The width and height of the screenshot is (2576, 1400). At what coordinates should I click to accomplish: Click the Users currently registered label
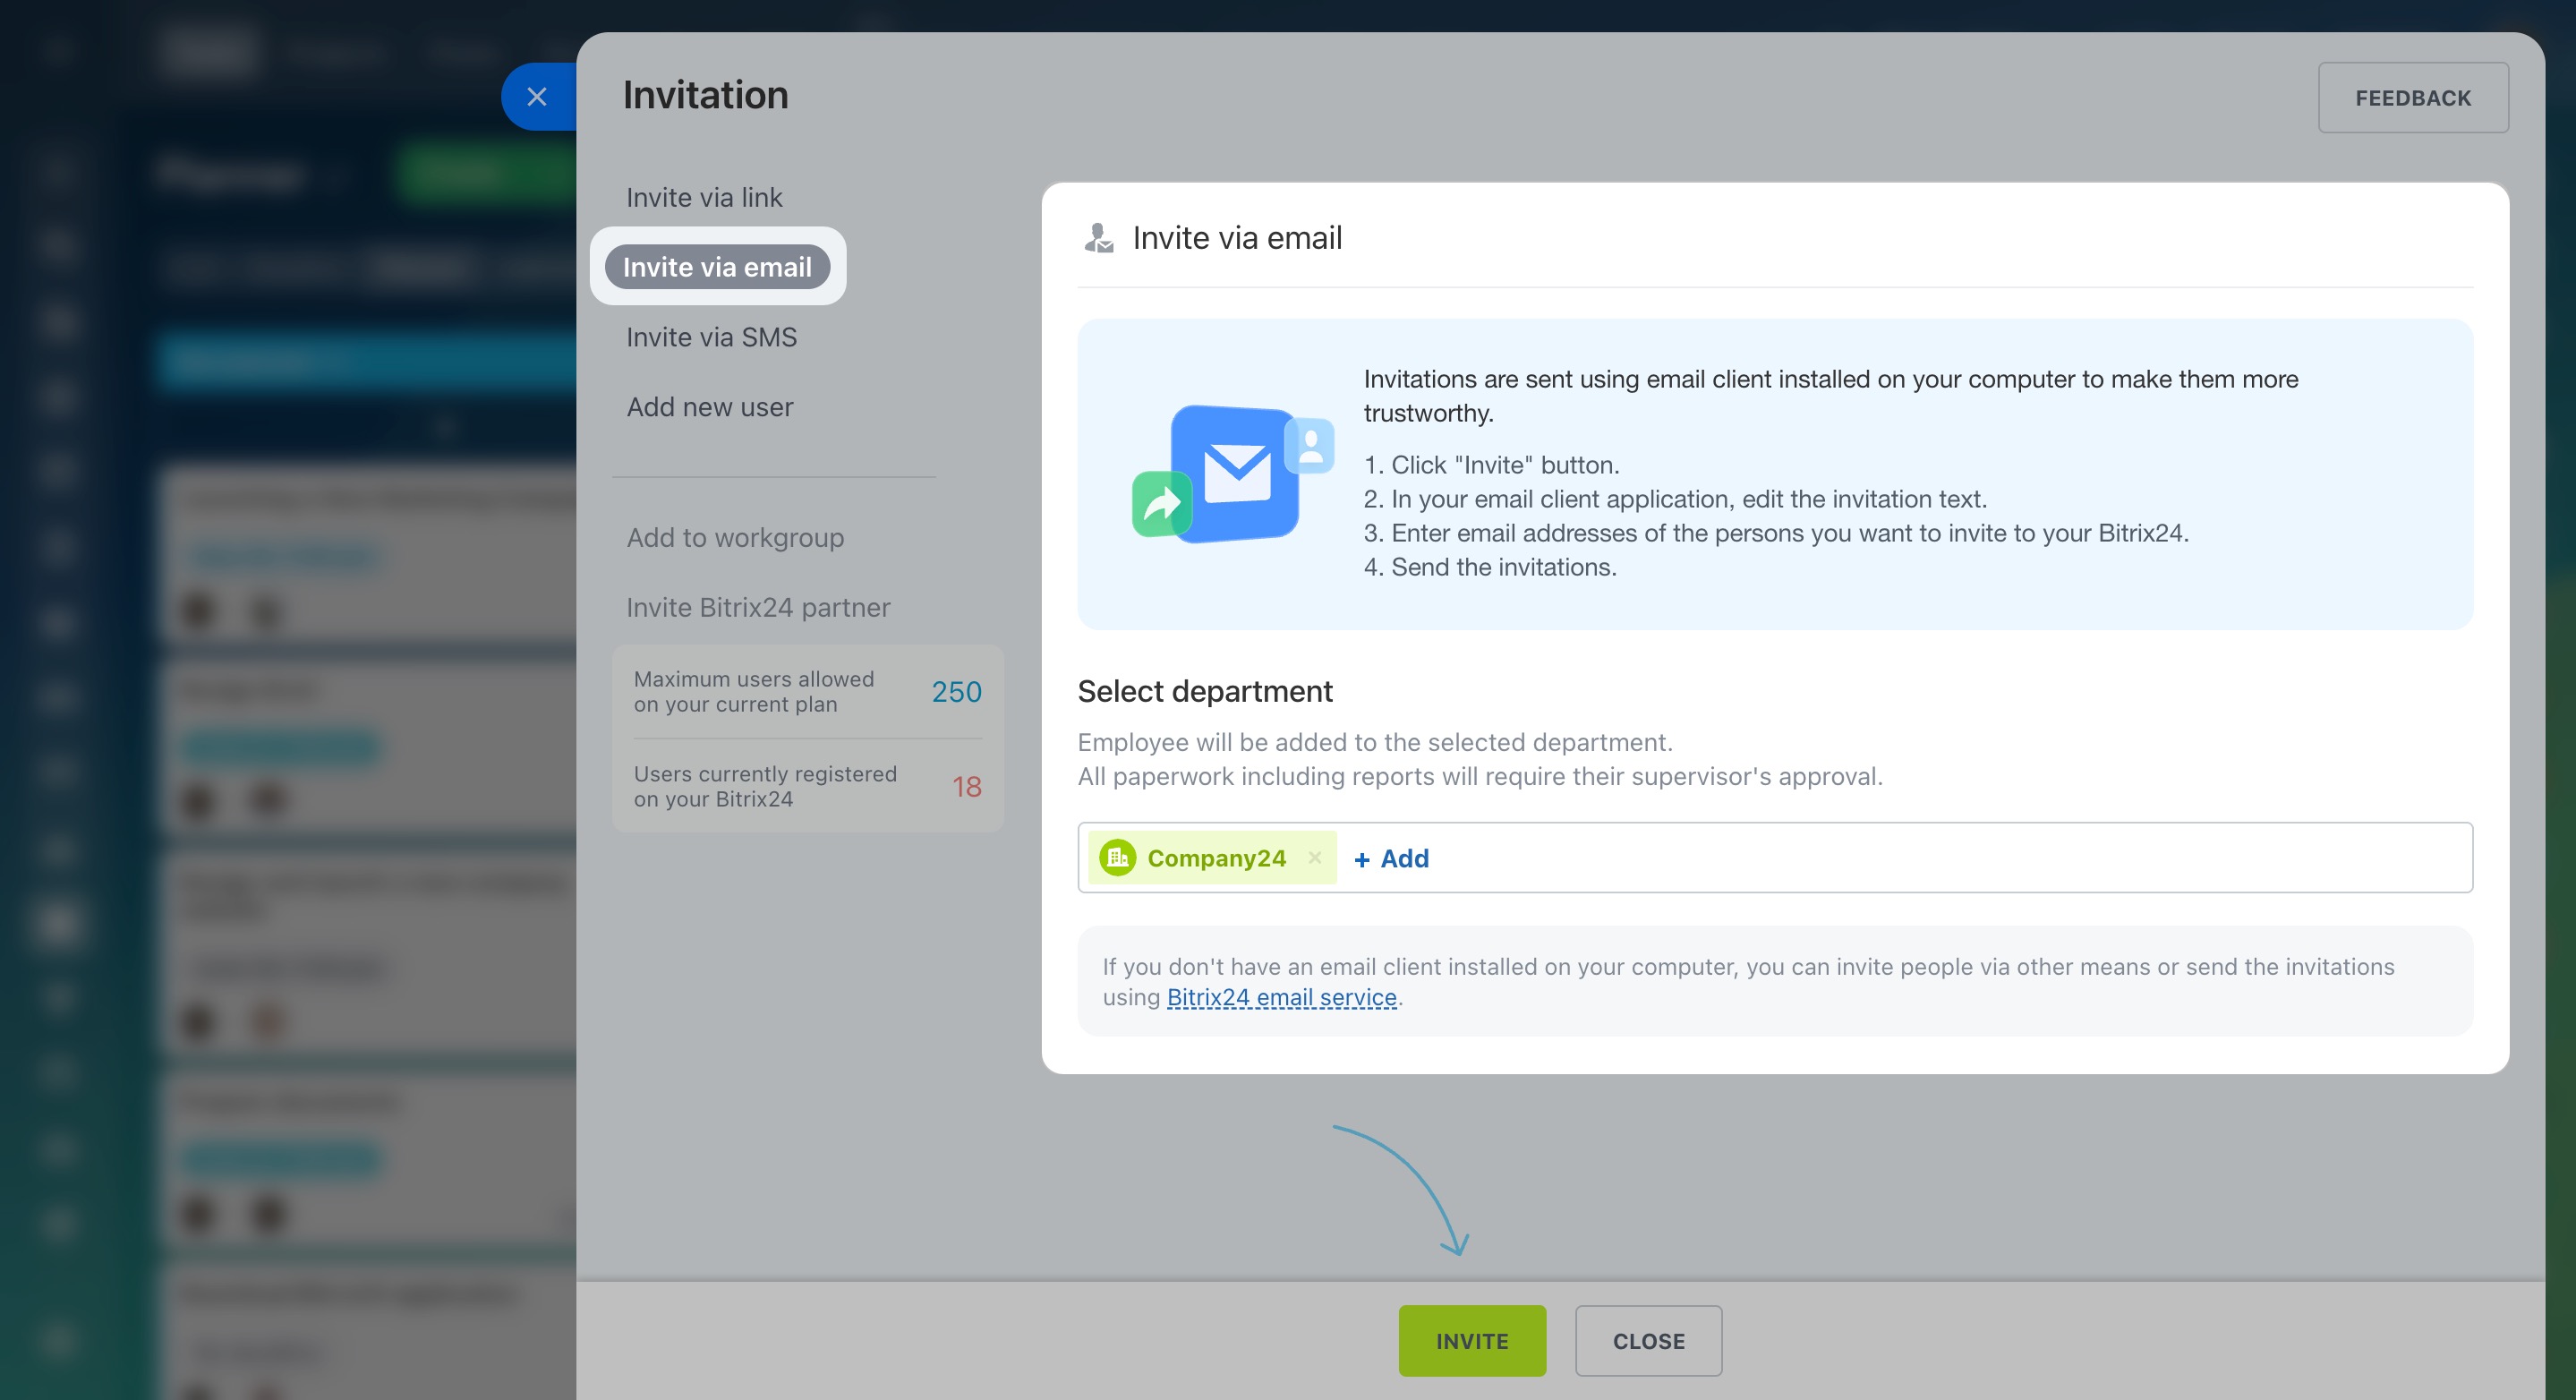764,787
